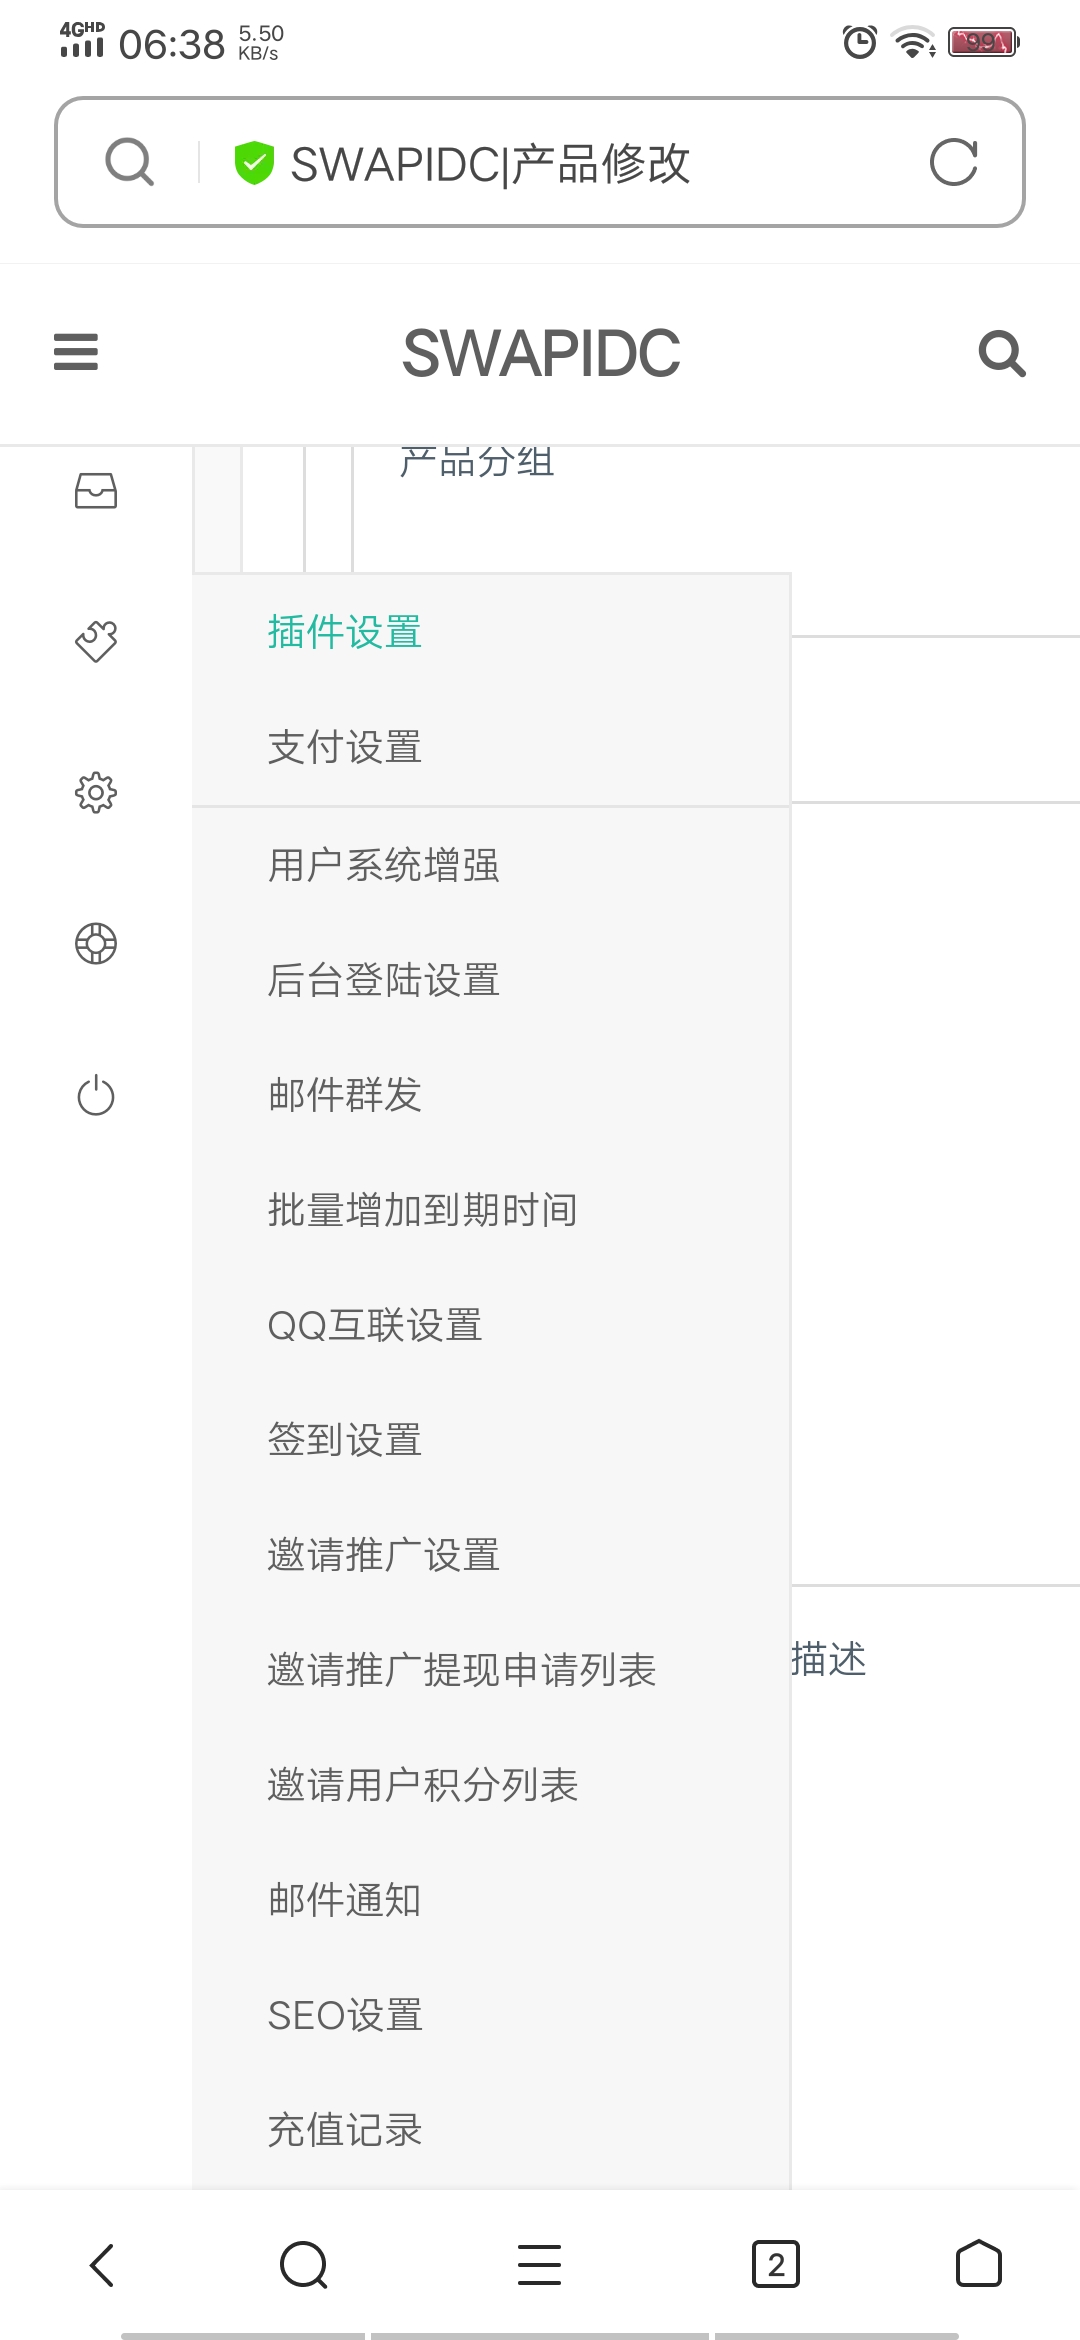Select the settings gear sidebar icon
This screenshot has height=2340, width=1080.
[x=96, y=792]
